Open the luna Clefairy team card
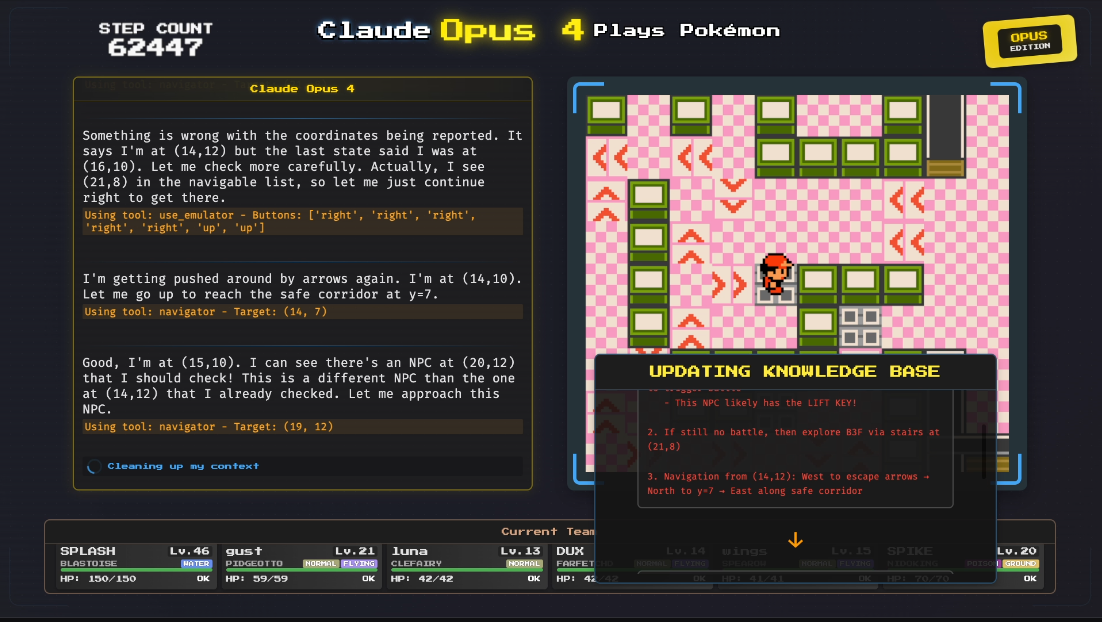This screenshot has width=1102, height=622. coord(466,565)
